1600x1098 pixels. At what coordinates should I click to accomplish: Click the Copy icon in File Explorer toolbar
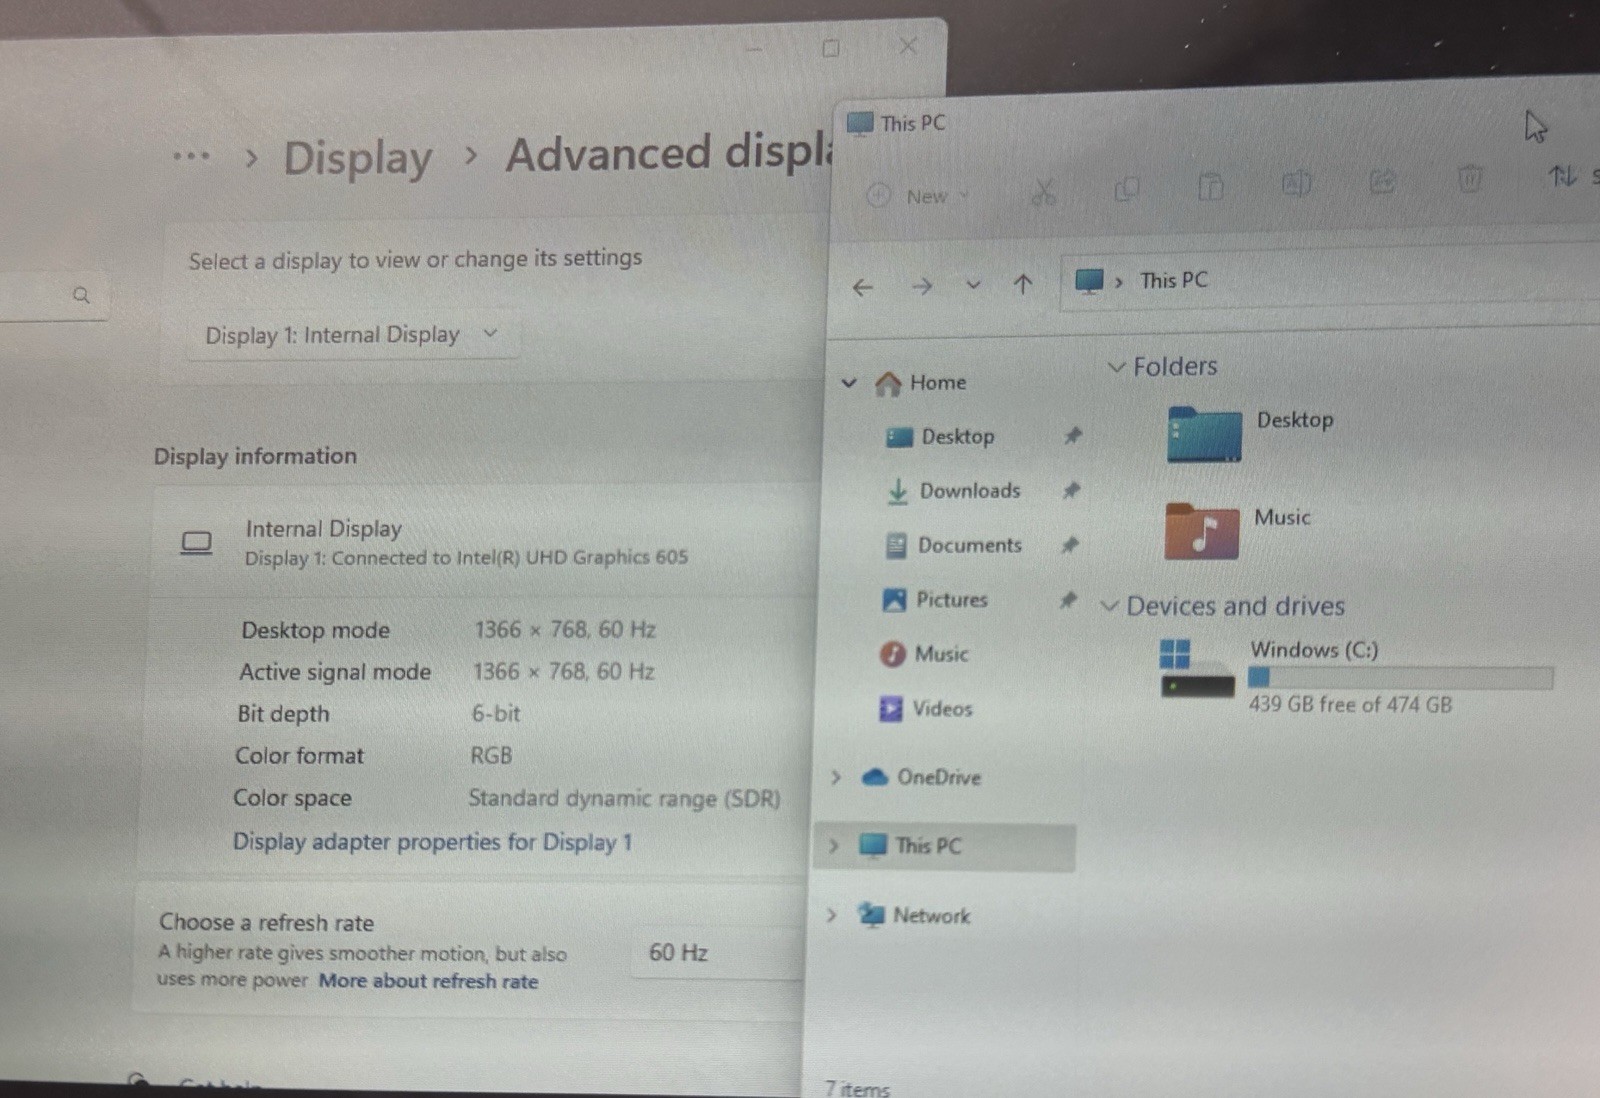click(1127, 188)
